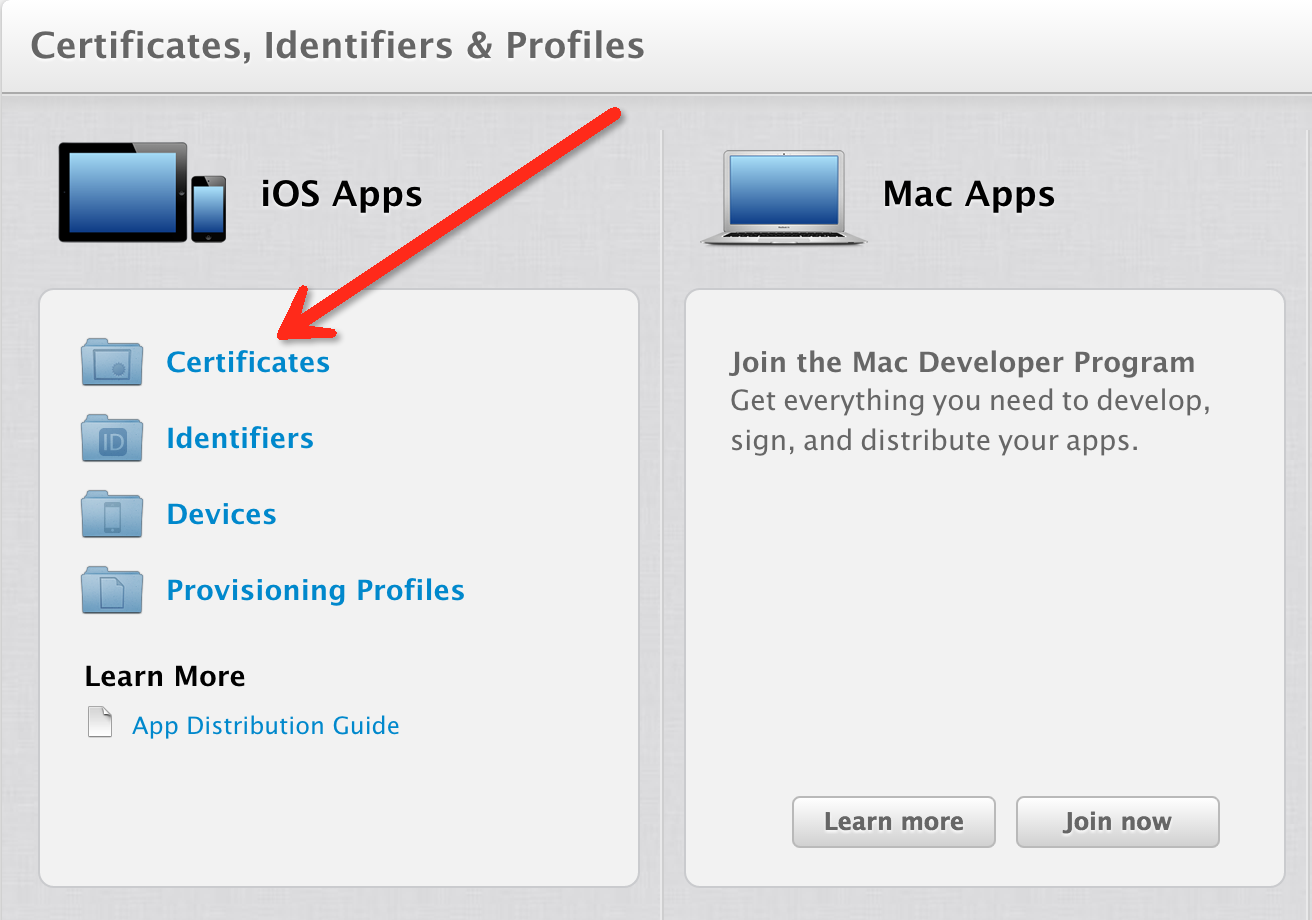Click the Certificates, Identifiers & Profiles page title
The height and width of the screenshot is (920, 1312).
(337, 45)
